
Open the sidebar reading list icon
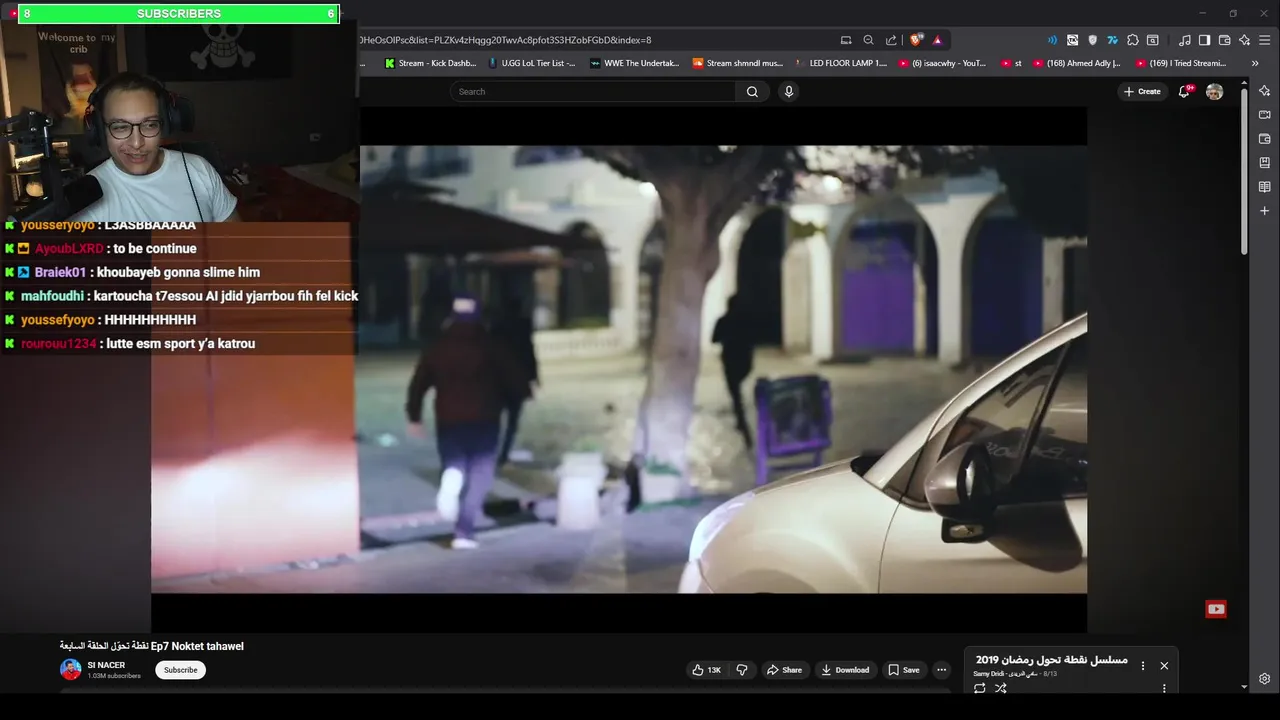tap(1265, 187)
